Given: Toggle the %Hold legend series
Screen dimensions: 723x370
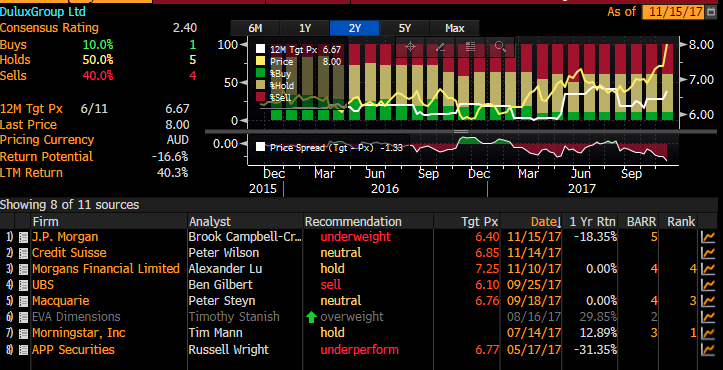Looking at the screenshot, I should point(276,85).
